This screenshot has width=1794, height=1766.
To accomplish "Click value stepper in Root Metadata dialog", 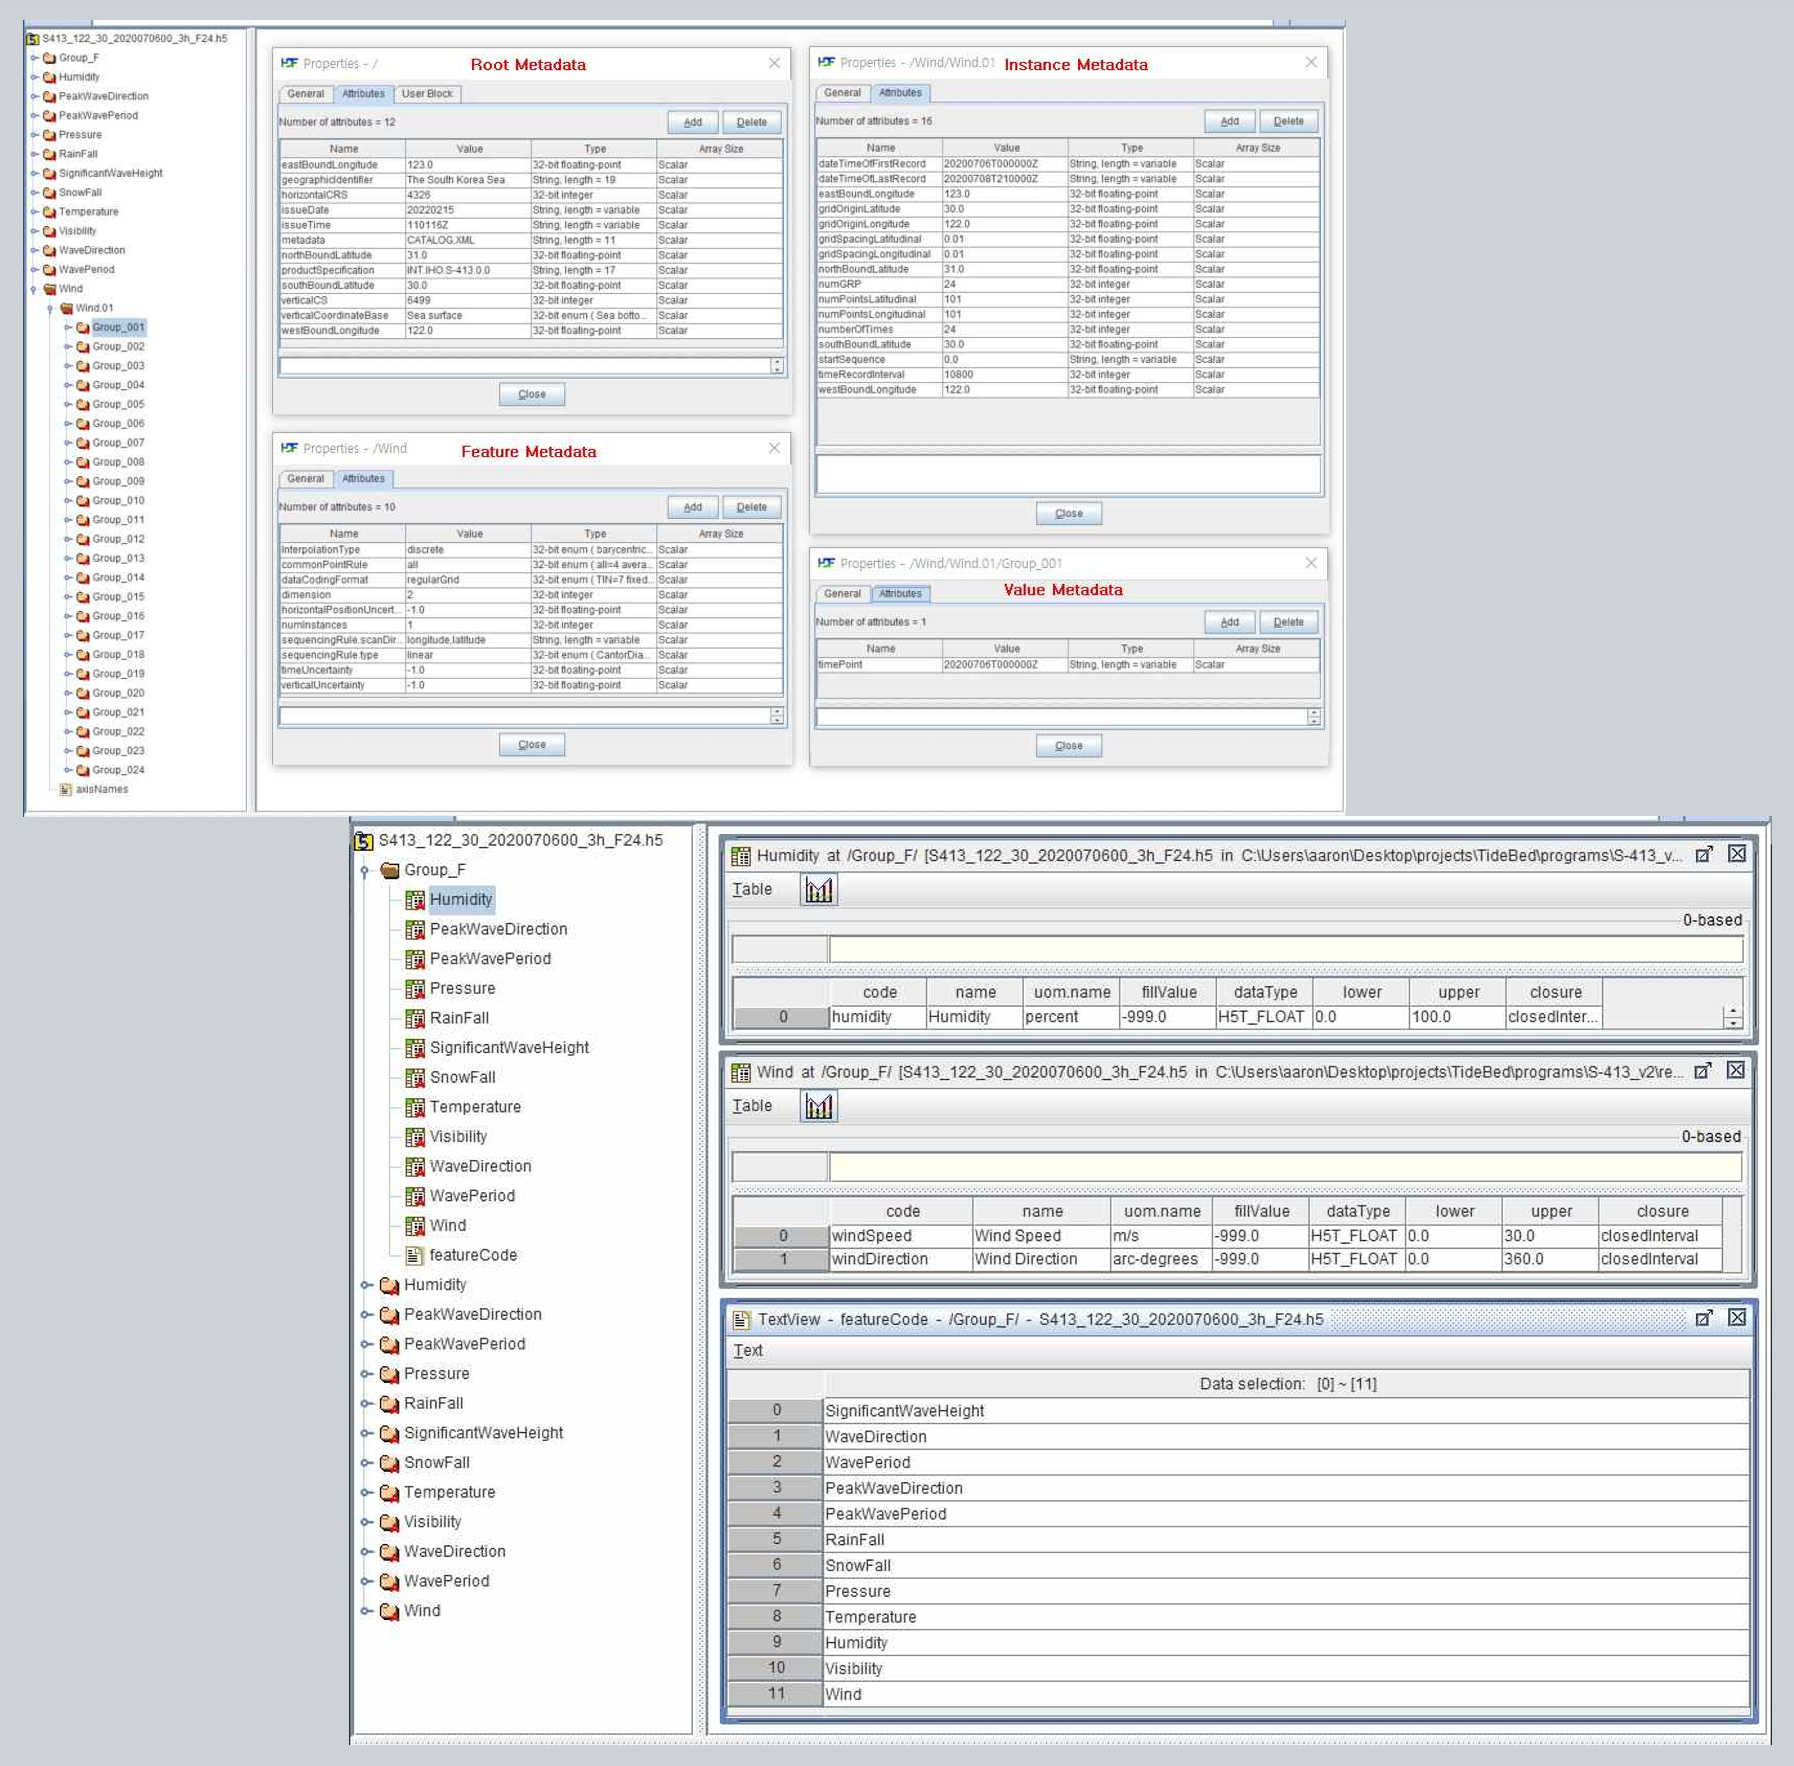I will pyautogui.click(x=777, y=366).
